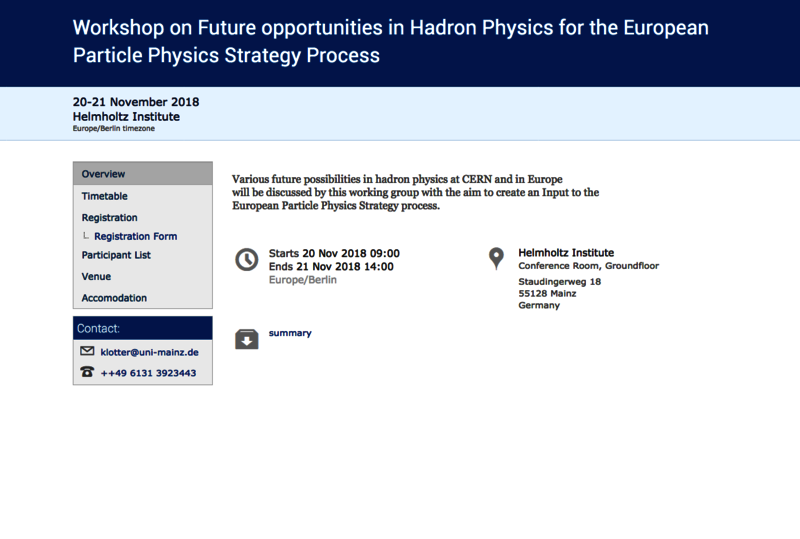Click the Staudingerweg 18 address text

(x=560, y=282)
